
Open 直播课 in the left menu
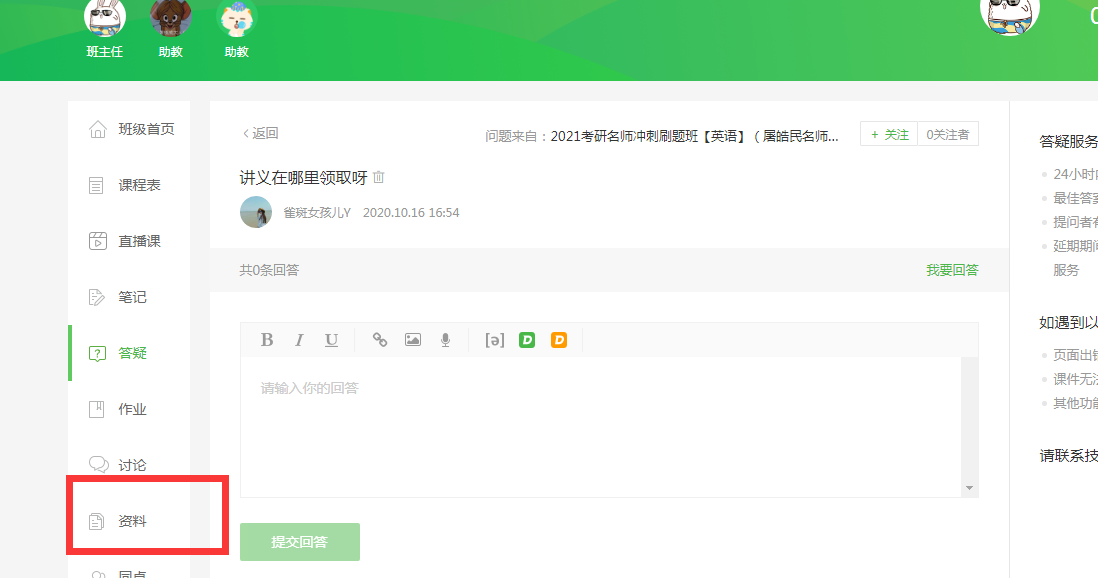coord(139,241)
